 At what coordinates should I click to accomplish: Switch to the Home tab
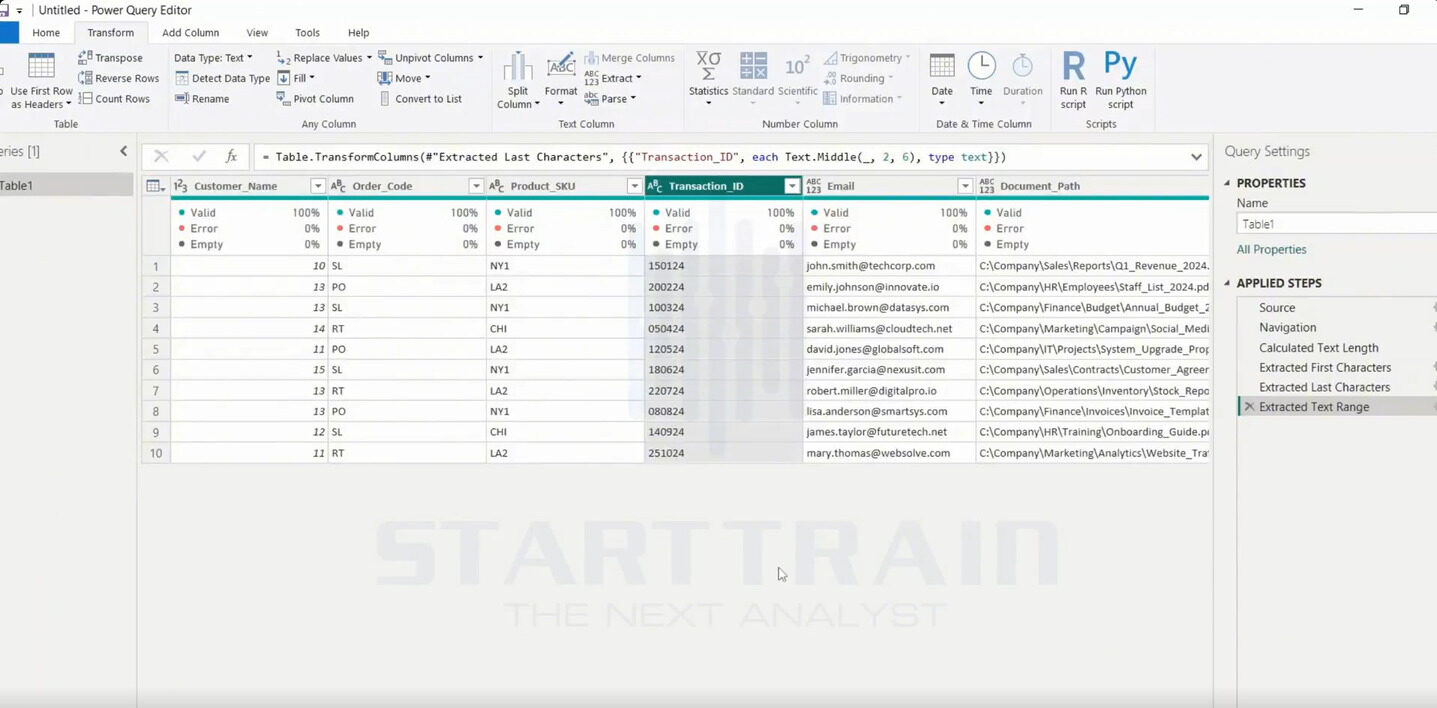[46, 33]
